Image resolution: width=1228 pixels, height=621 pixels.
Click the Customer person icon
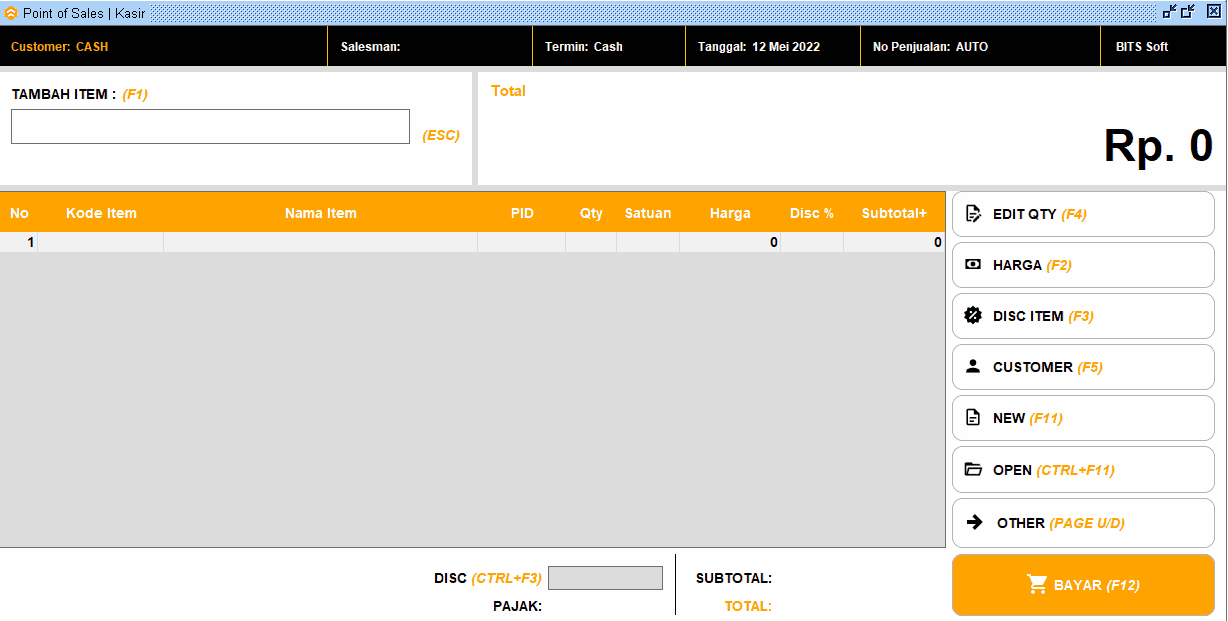973,367
